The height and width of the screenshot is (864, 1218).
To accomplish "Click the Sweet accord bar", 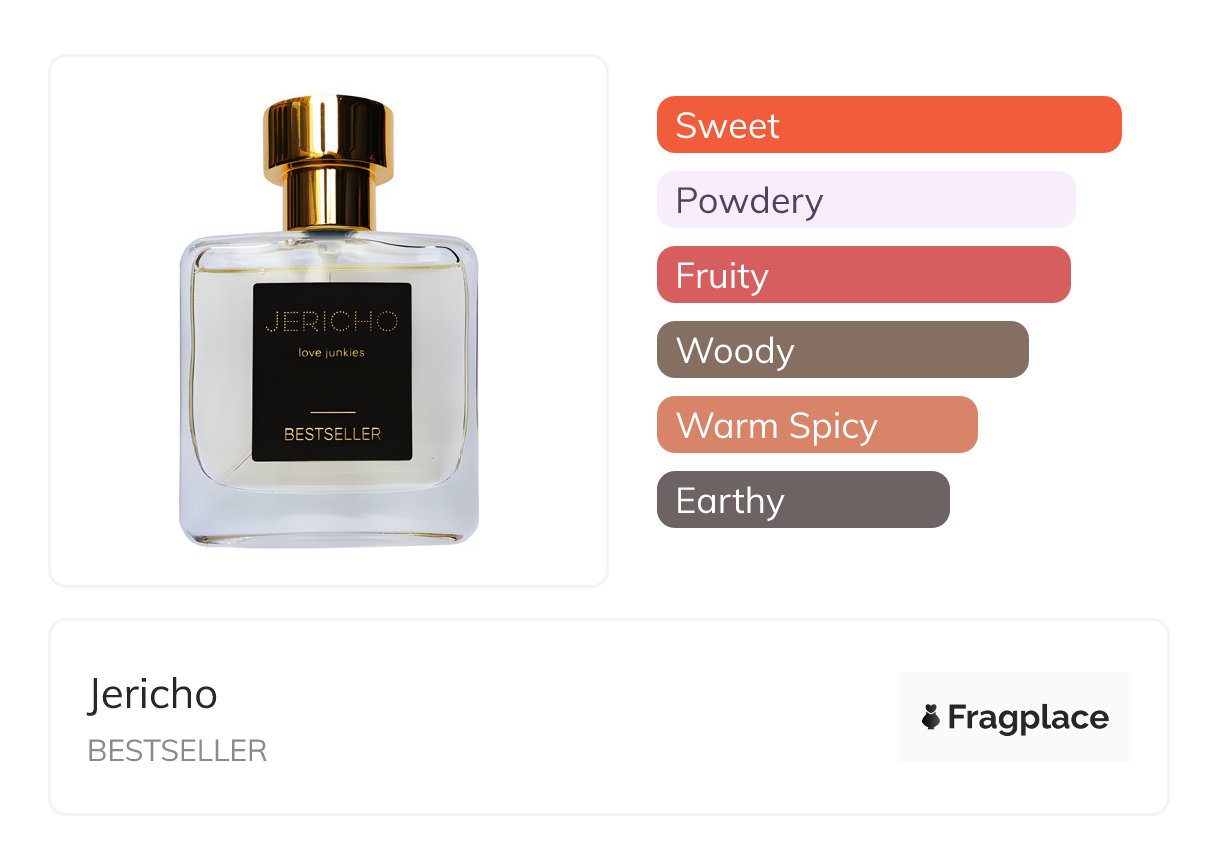I will click(889, 125).
